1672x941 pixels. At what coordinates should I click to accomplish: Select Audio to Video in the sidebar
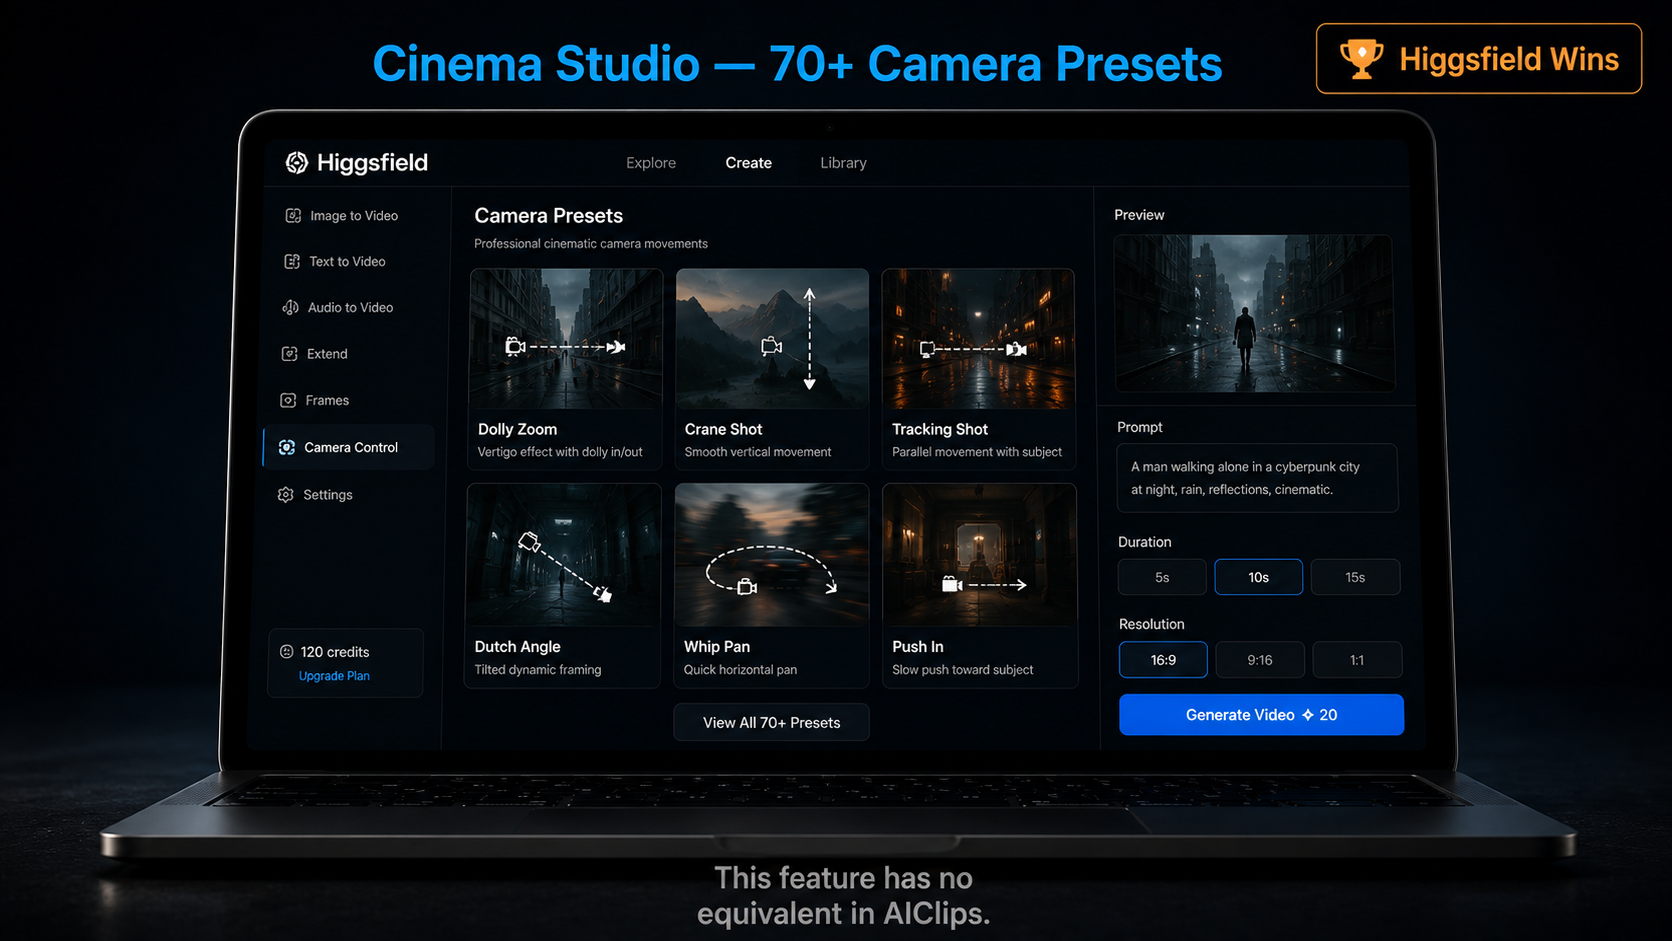tap(349, 308)
